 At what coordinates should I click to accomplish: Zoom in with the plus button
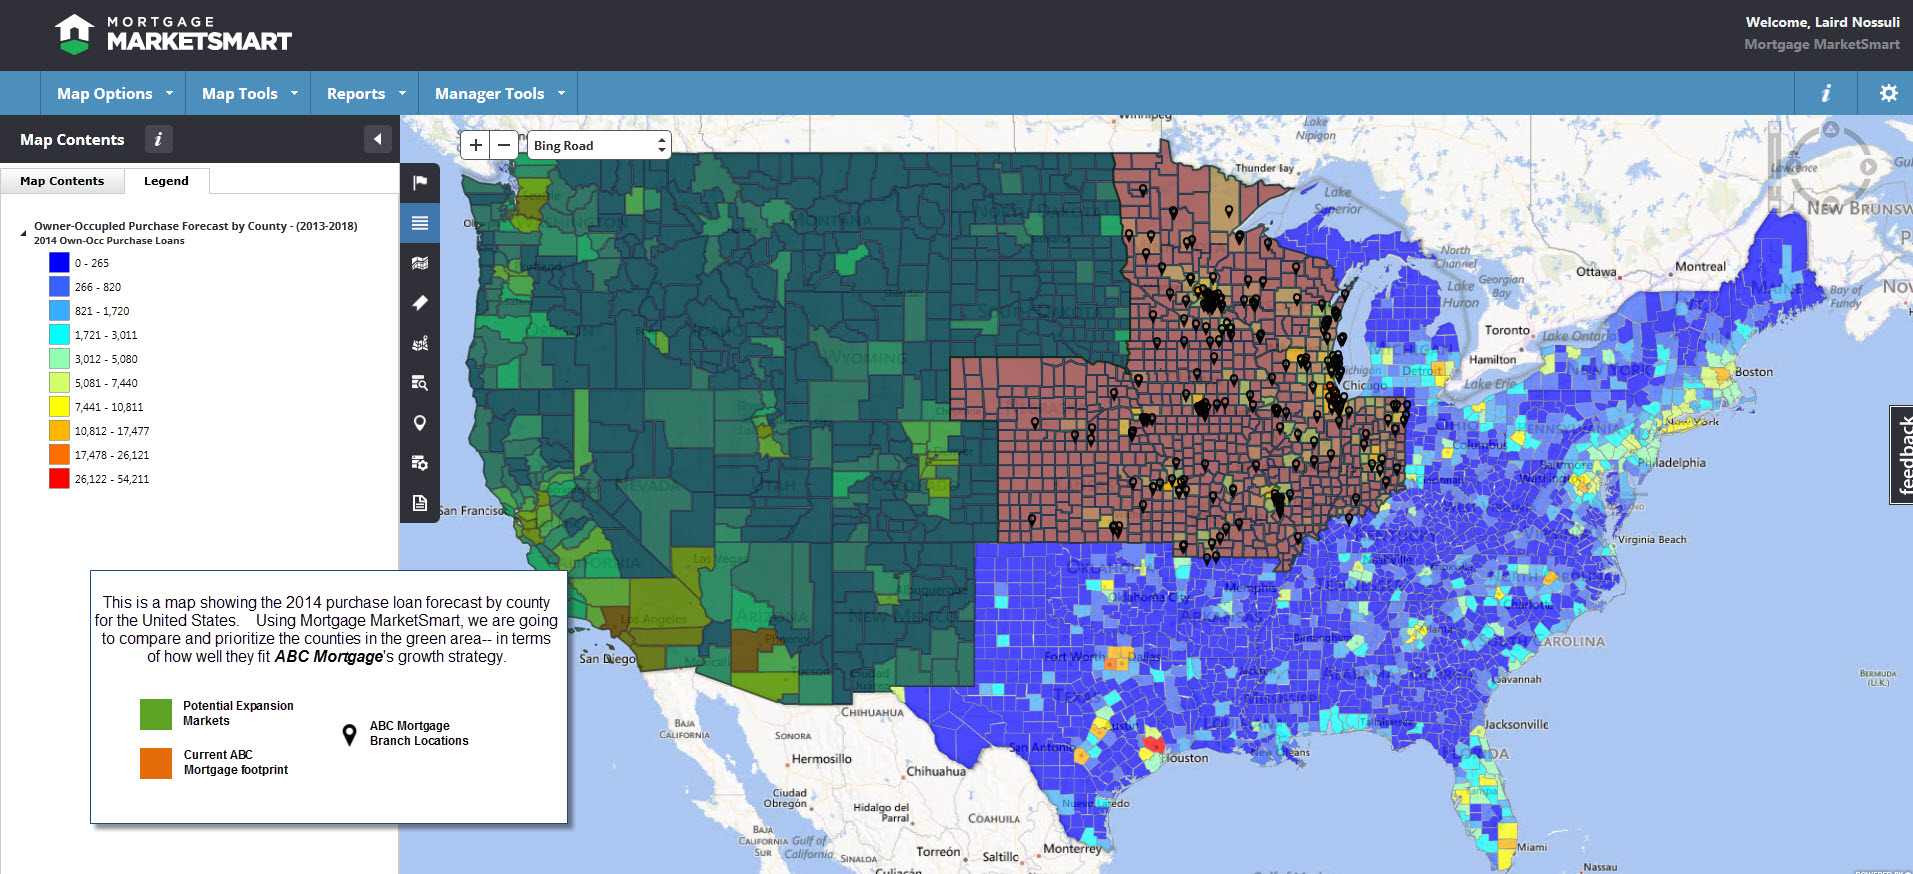[475, 145]
